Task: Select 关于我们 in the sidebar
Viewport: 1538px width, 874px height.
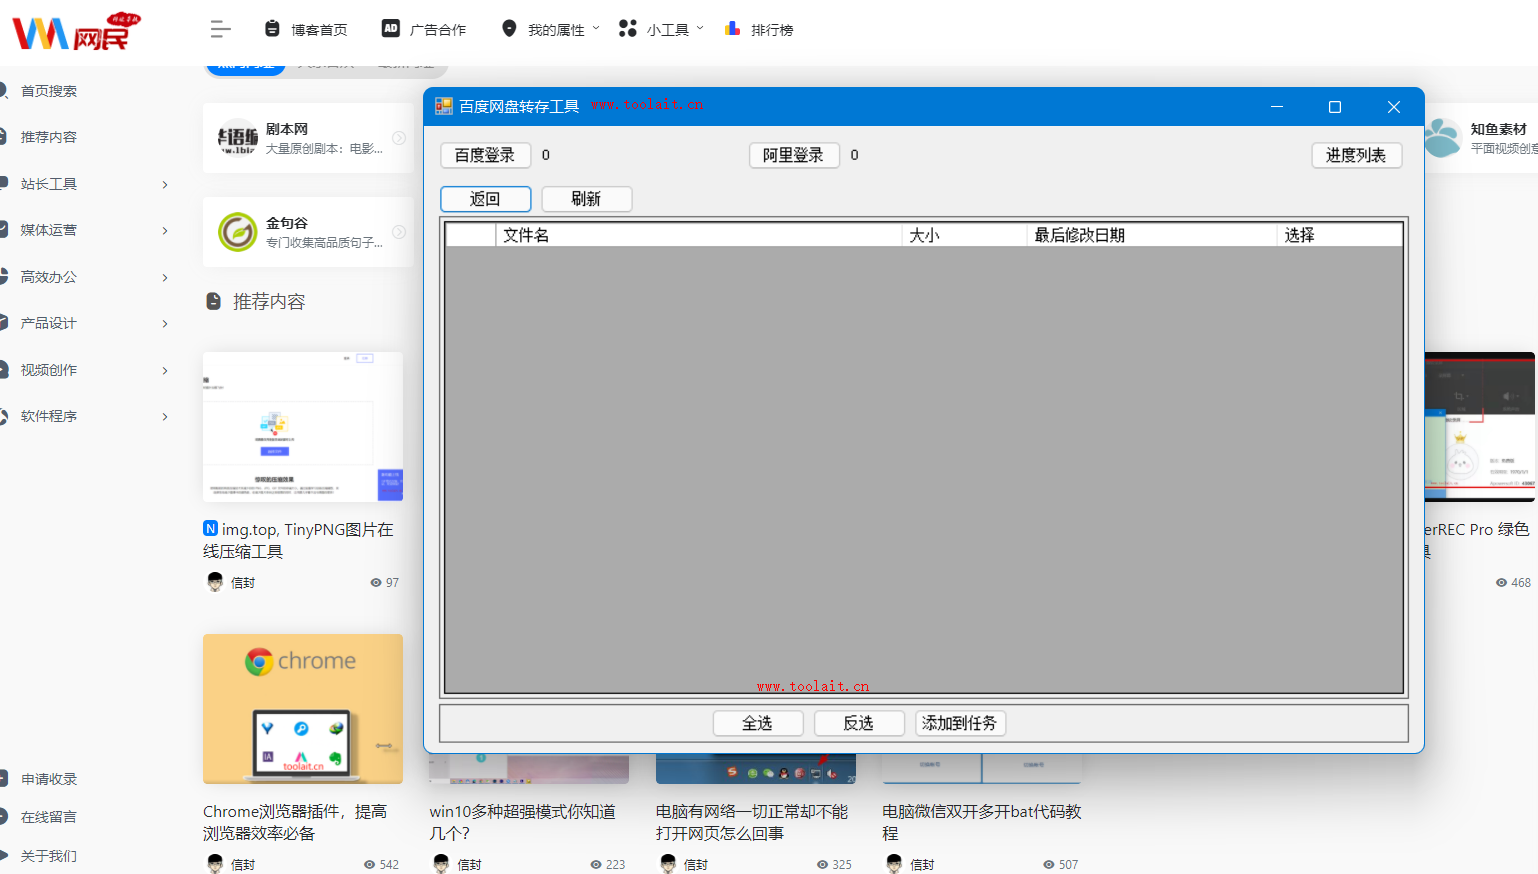Action: tap(49, 856)
